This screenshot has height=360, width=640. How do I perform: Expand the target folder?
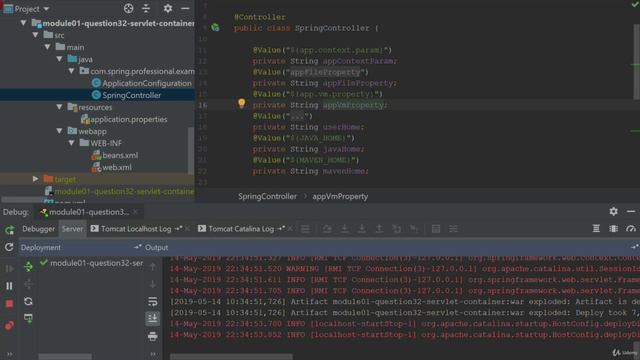36,178
